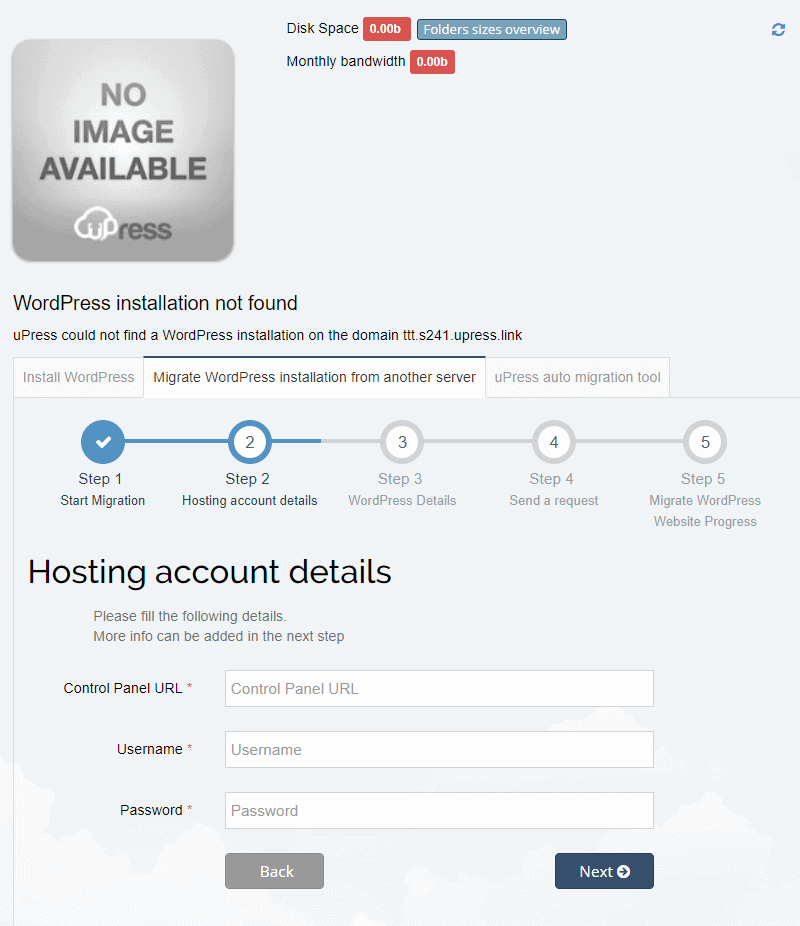The image size is (800, 926).
Task: Proceed with the Next button
Action: pyautogui.click(x=604, y=871)
